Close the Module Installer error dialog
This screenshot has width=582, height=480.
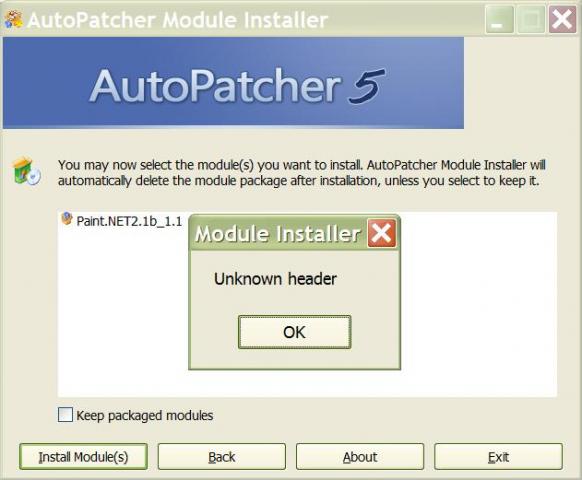[x=382, y=233]
